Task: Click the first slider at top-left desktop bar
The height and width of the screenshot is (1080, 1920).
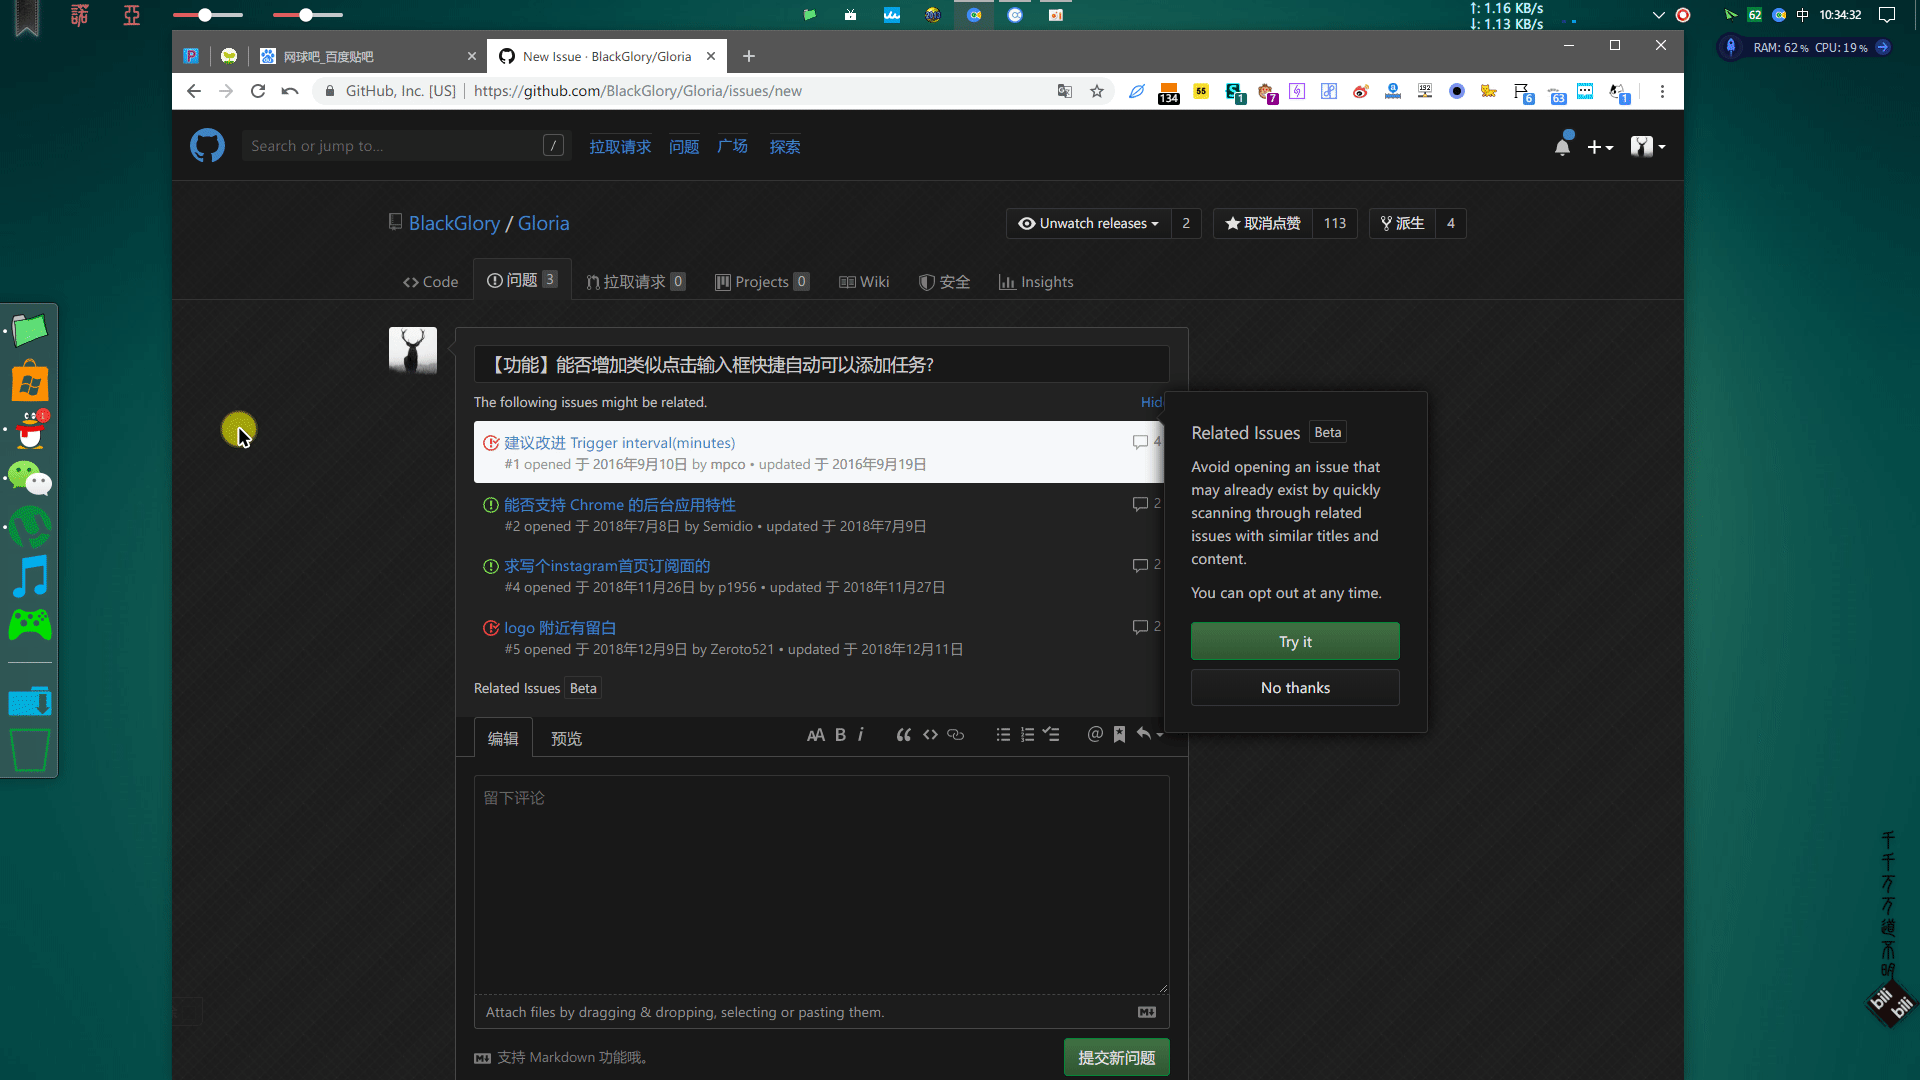Action: (207, 15)
